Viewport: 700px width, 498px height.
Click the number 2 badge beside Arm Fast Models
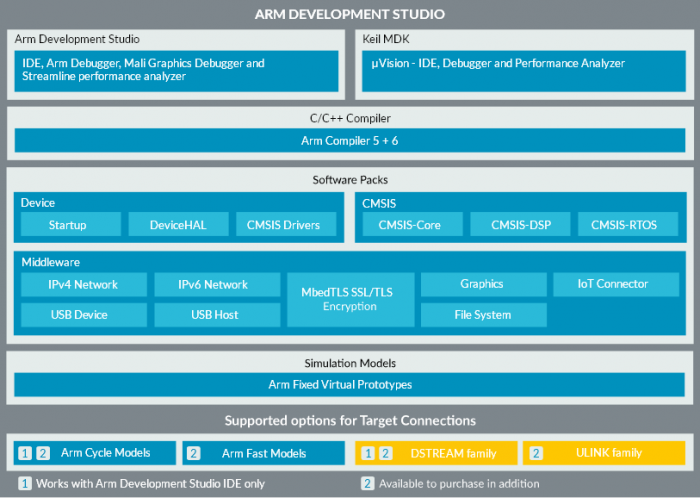[x=194, y=453]
